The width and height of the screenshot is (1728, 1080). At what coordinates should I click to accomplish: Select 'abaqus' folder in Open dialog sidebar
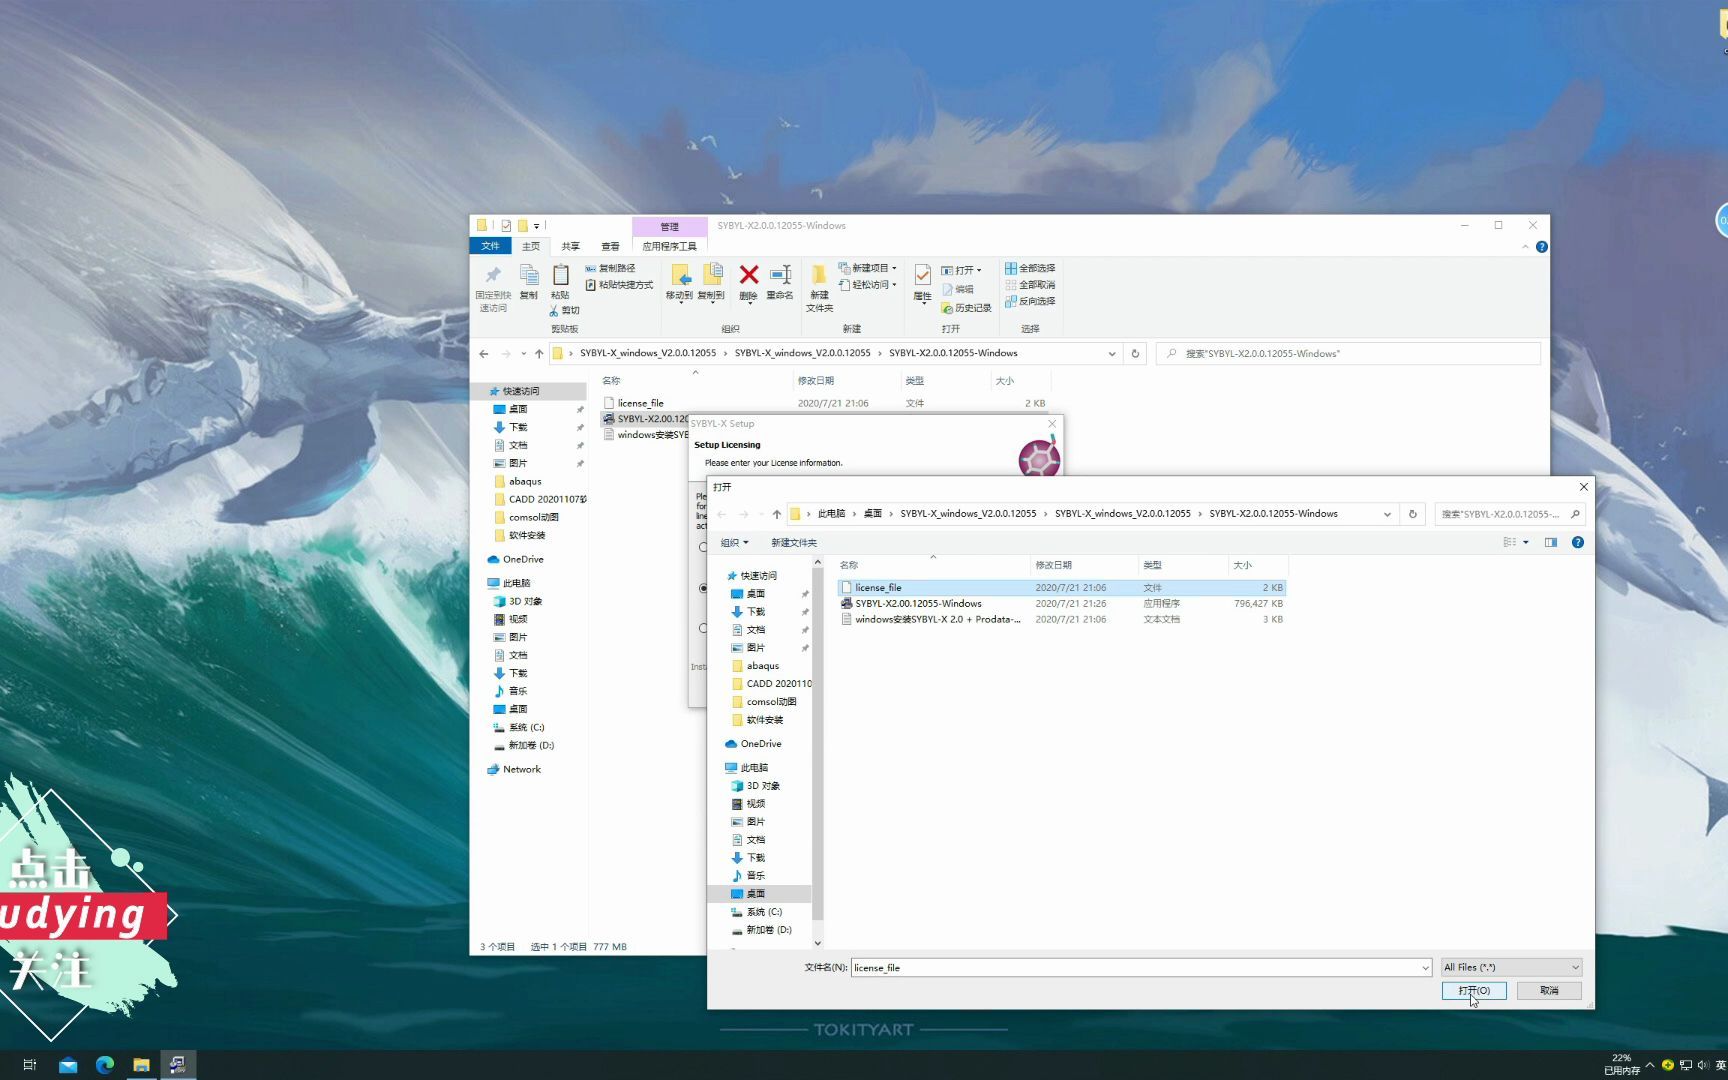coord(762,666)
